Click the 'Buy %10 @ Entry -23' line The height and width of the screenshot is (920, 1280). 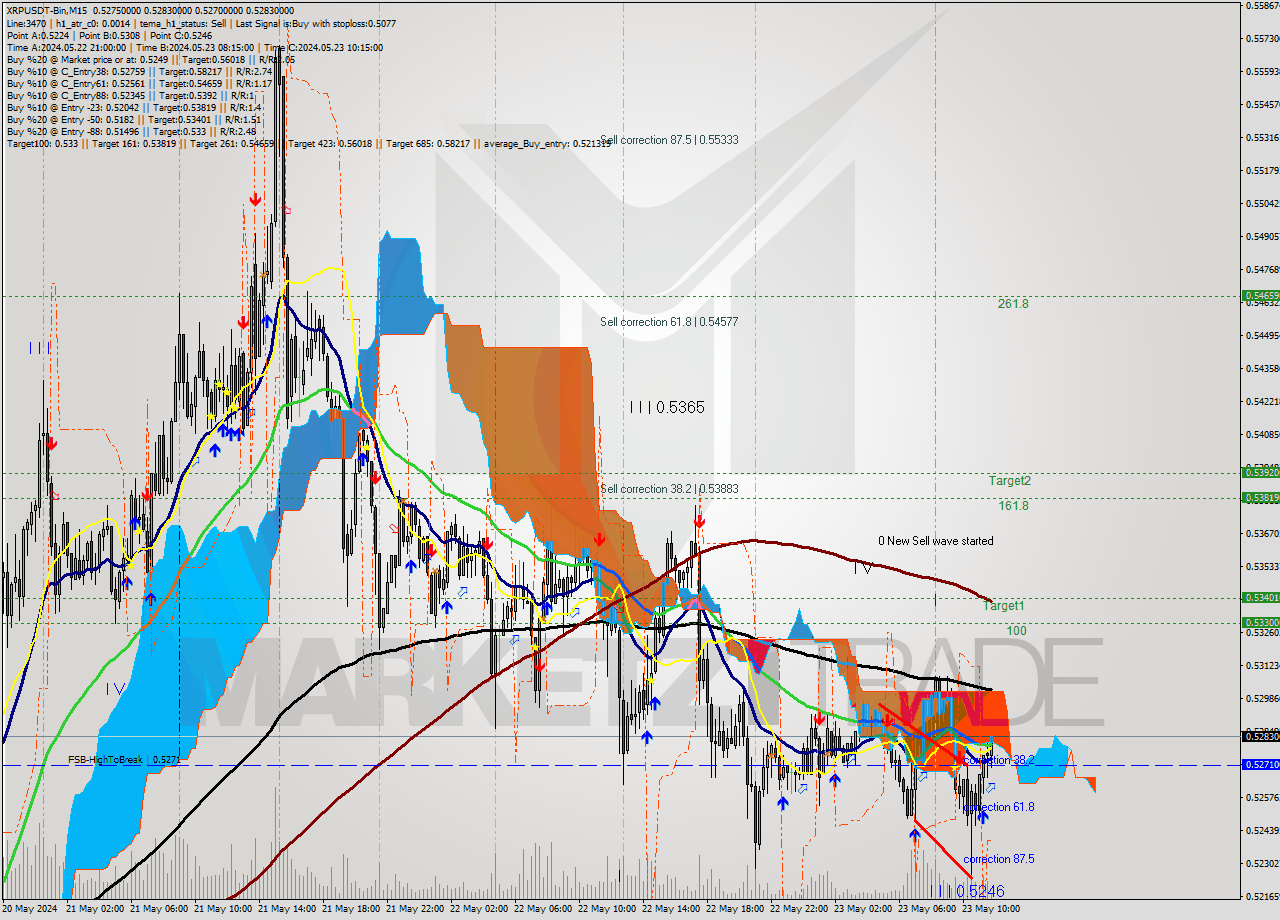tap(134, 107)
